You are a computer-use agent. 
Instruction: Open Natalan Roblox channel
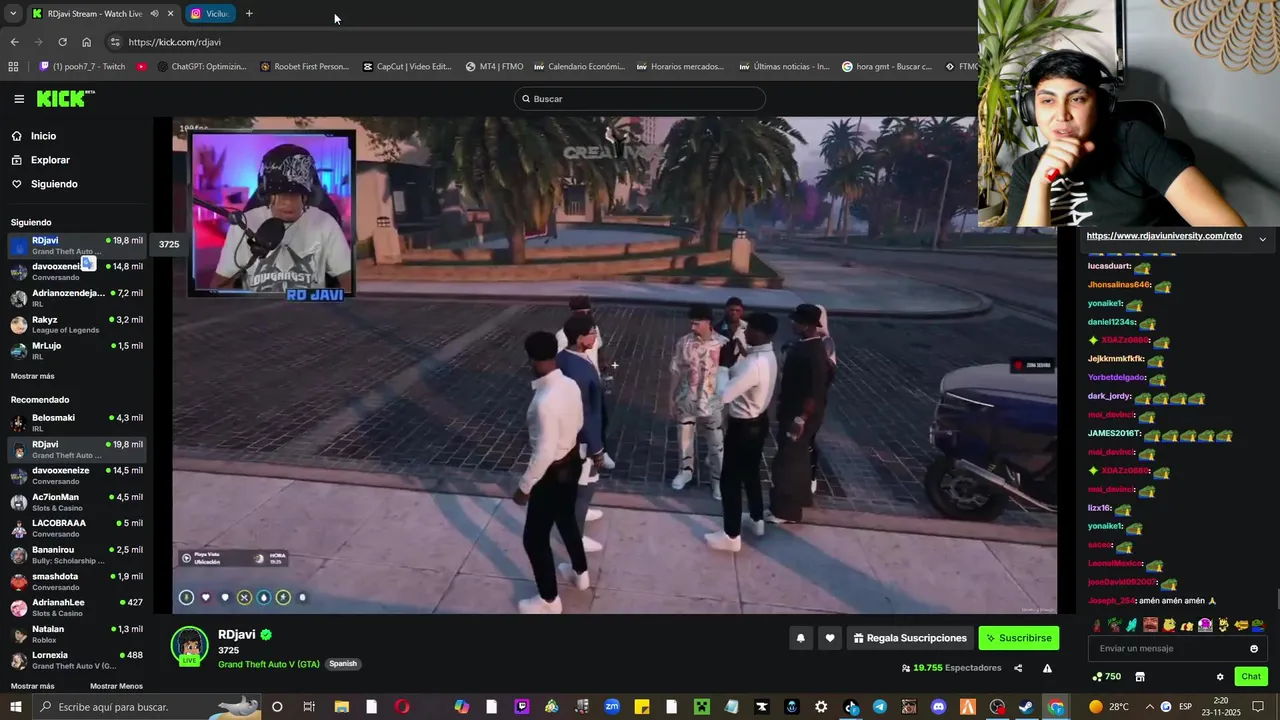tap(76, 634)
